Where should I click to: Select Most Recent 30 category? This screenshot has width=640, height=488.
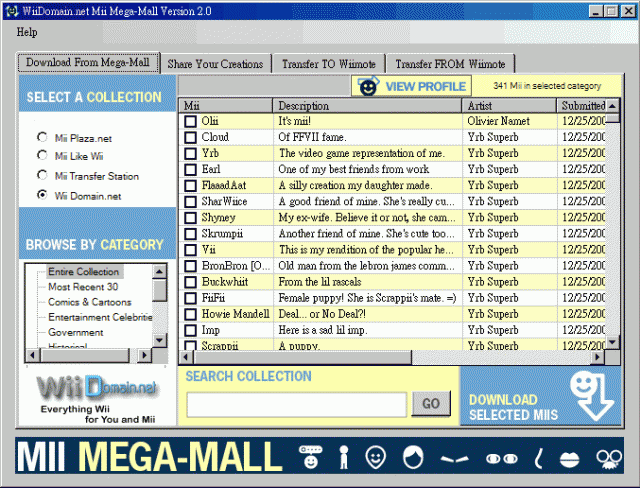83,287
